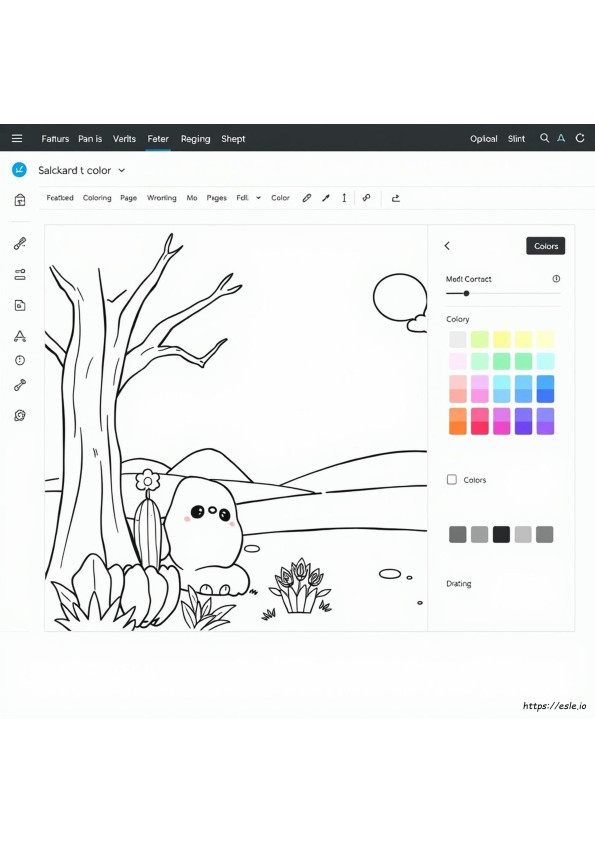Click the blue circular logo icon
The image size is (595, 842).
[19, 170]
